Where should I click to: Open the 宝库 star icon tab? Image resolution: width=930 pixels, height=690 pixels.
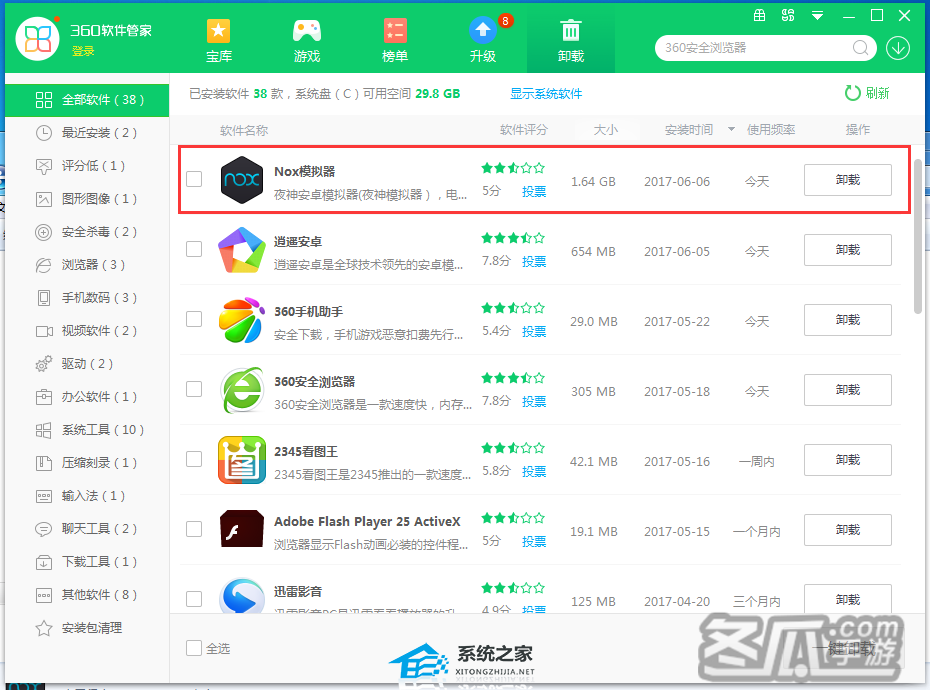tap(218, 40)
